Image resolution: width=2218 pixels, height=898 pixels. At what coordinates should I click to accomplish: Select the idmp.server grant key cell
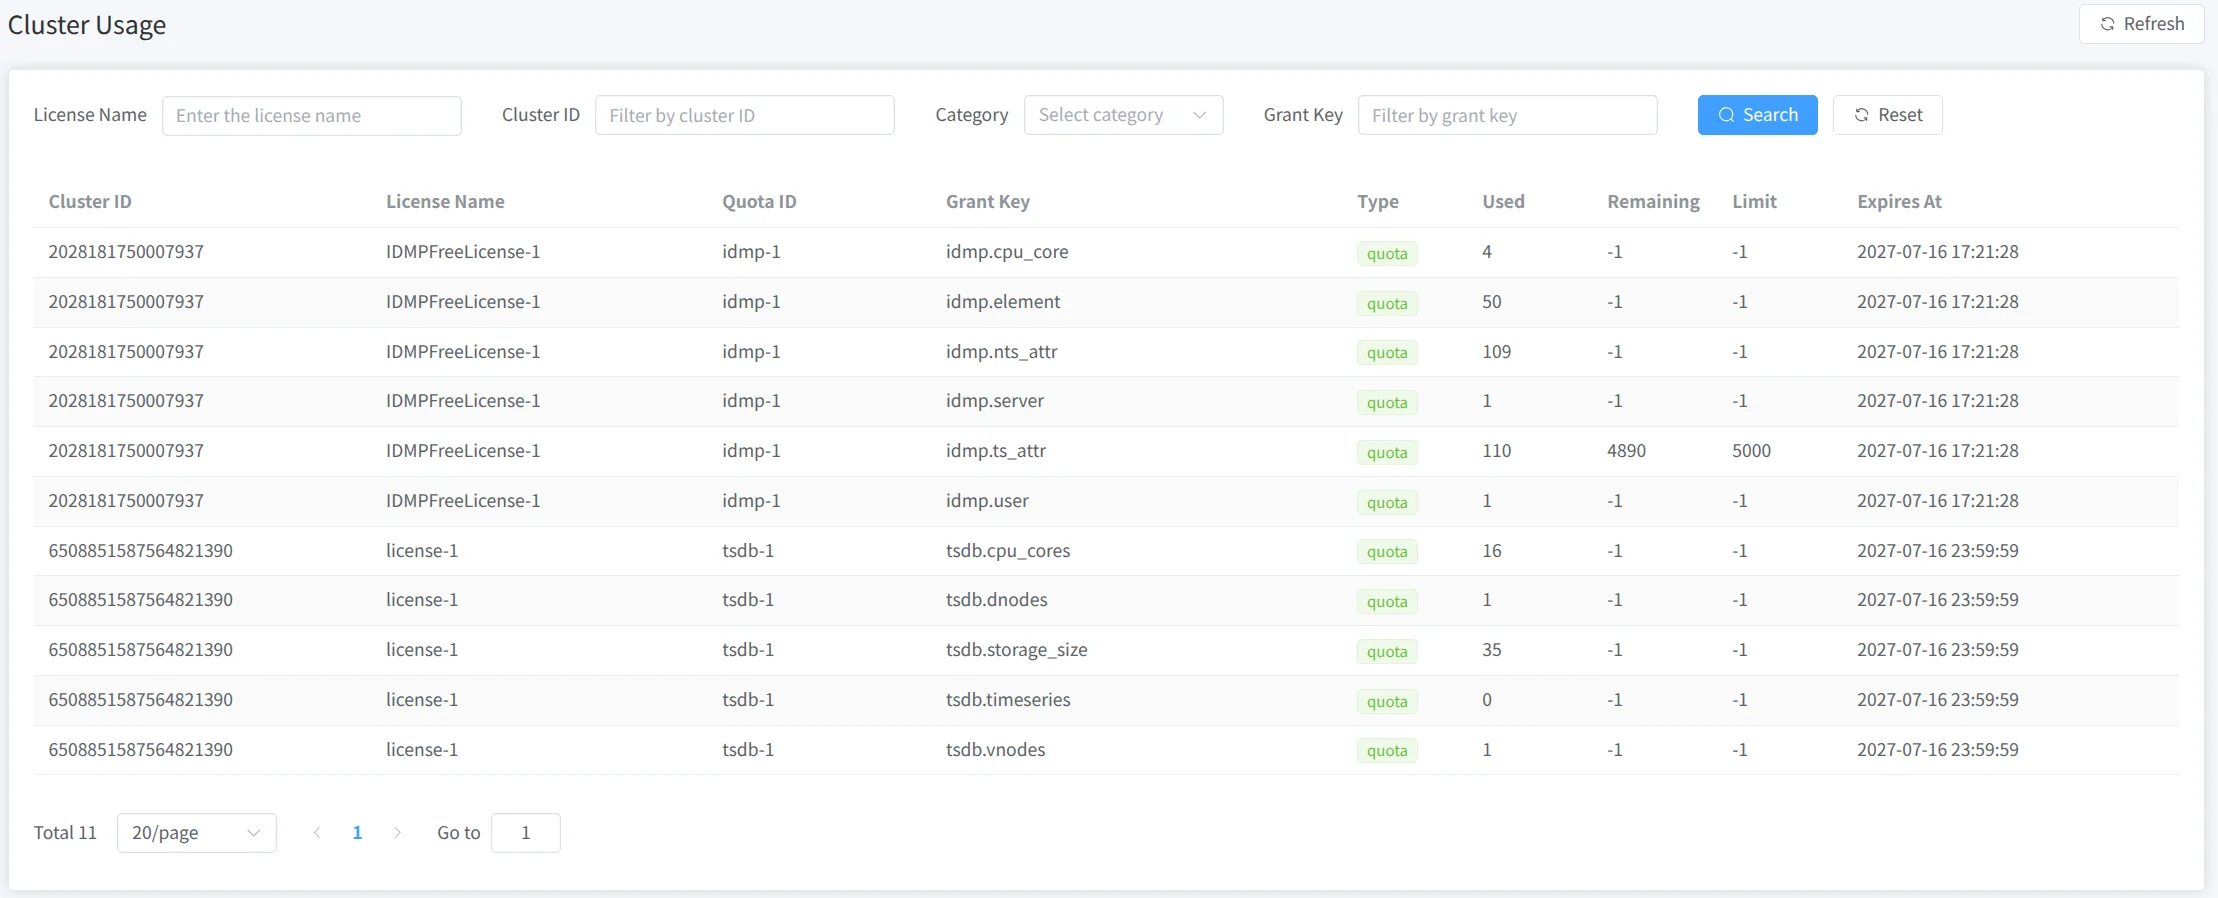point(995,401)
